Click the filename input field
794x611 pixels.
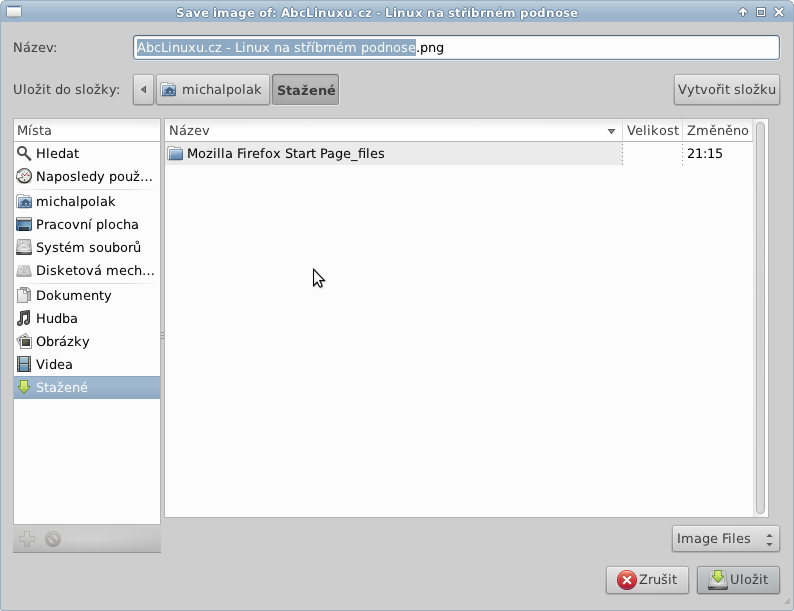456,48
